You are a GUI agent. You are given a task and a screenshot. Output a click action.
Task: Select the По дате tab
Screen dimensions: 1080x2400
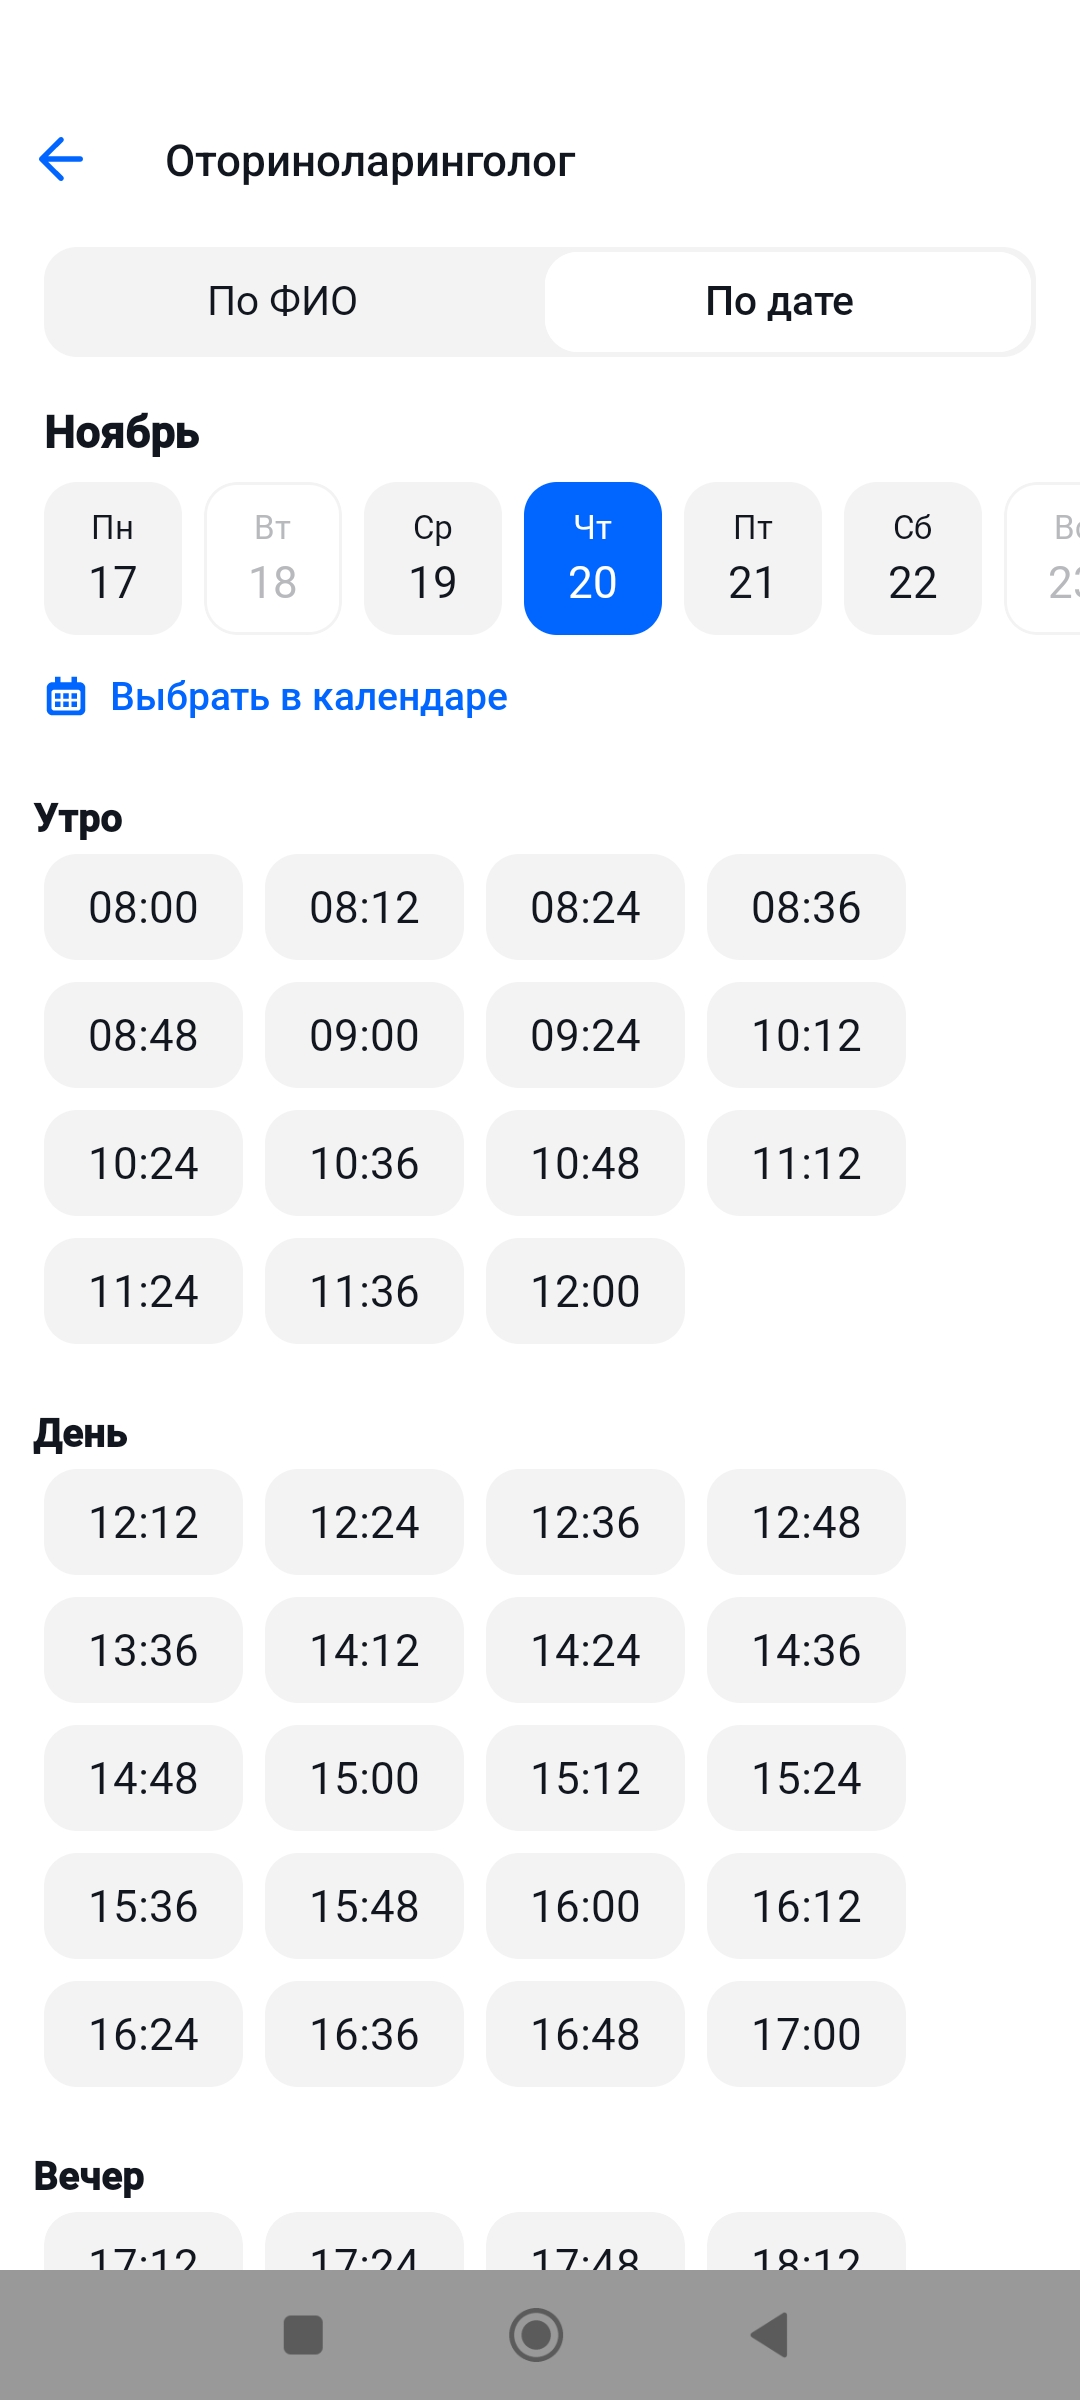pyautogui.click(x=780, y=301)
